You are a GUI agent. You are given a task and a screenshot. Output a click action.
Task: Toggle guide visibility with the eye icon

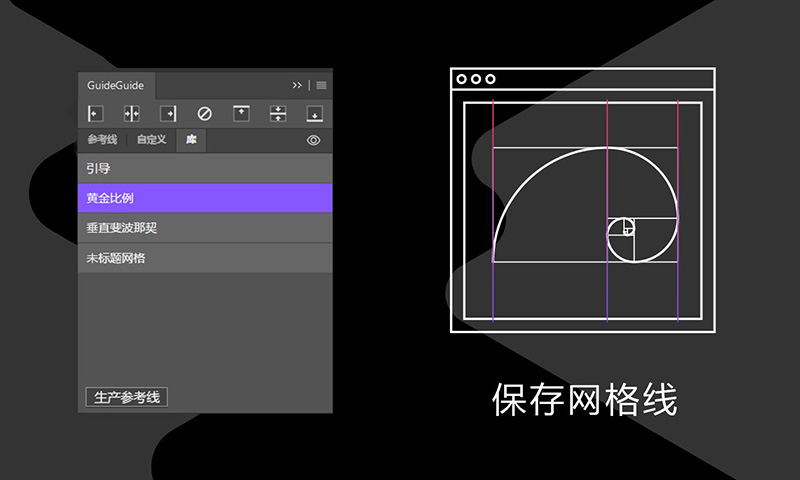[x=314, y=140]
